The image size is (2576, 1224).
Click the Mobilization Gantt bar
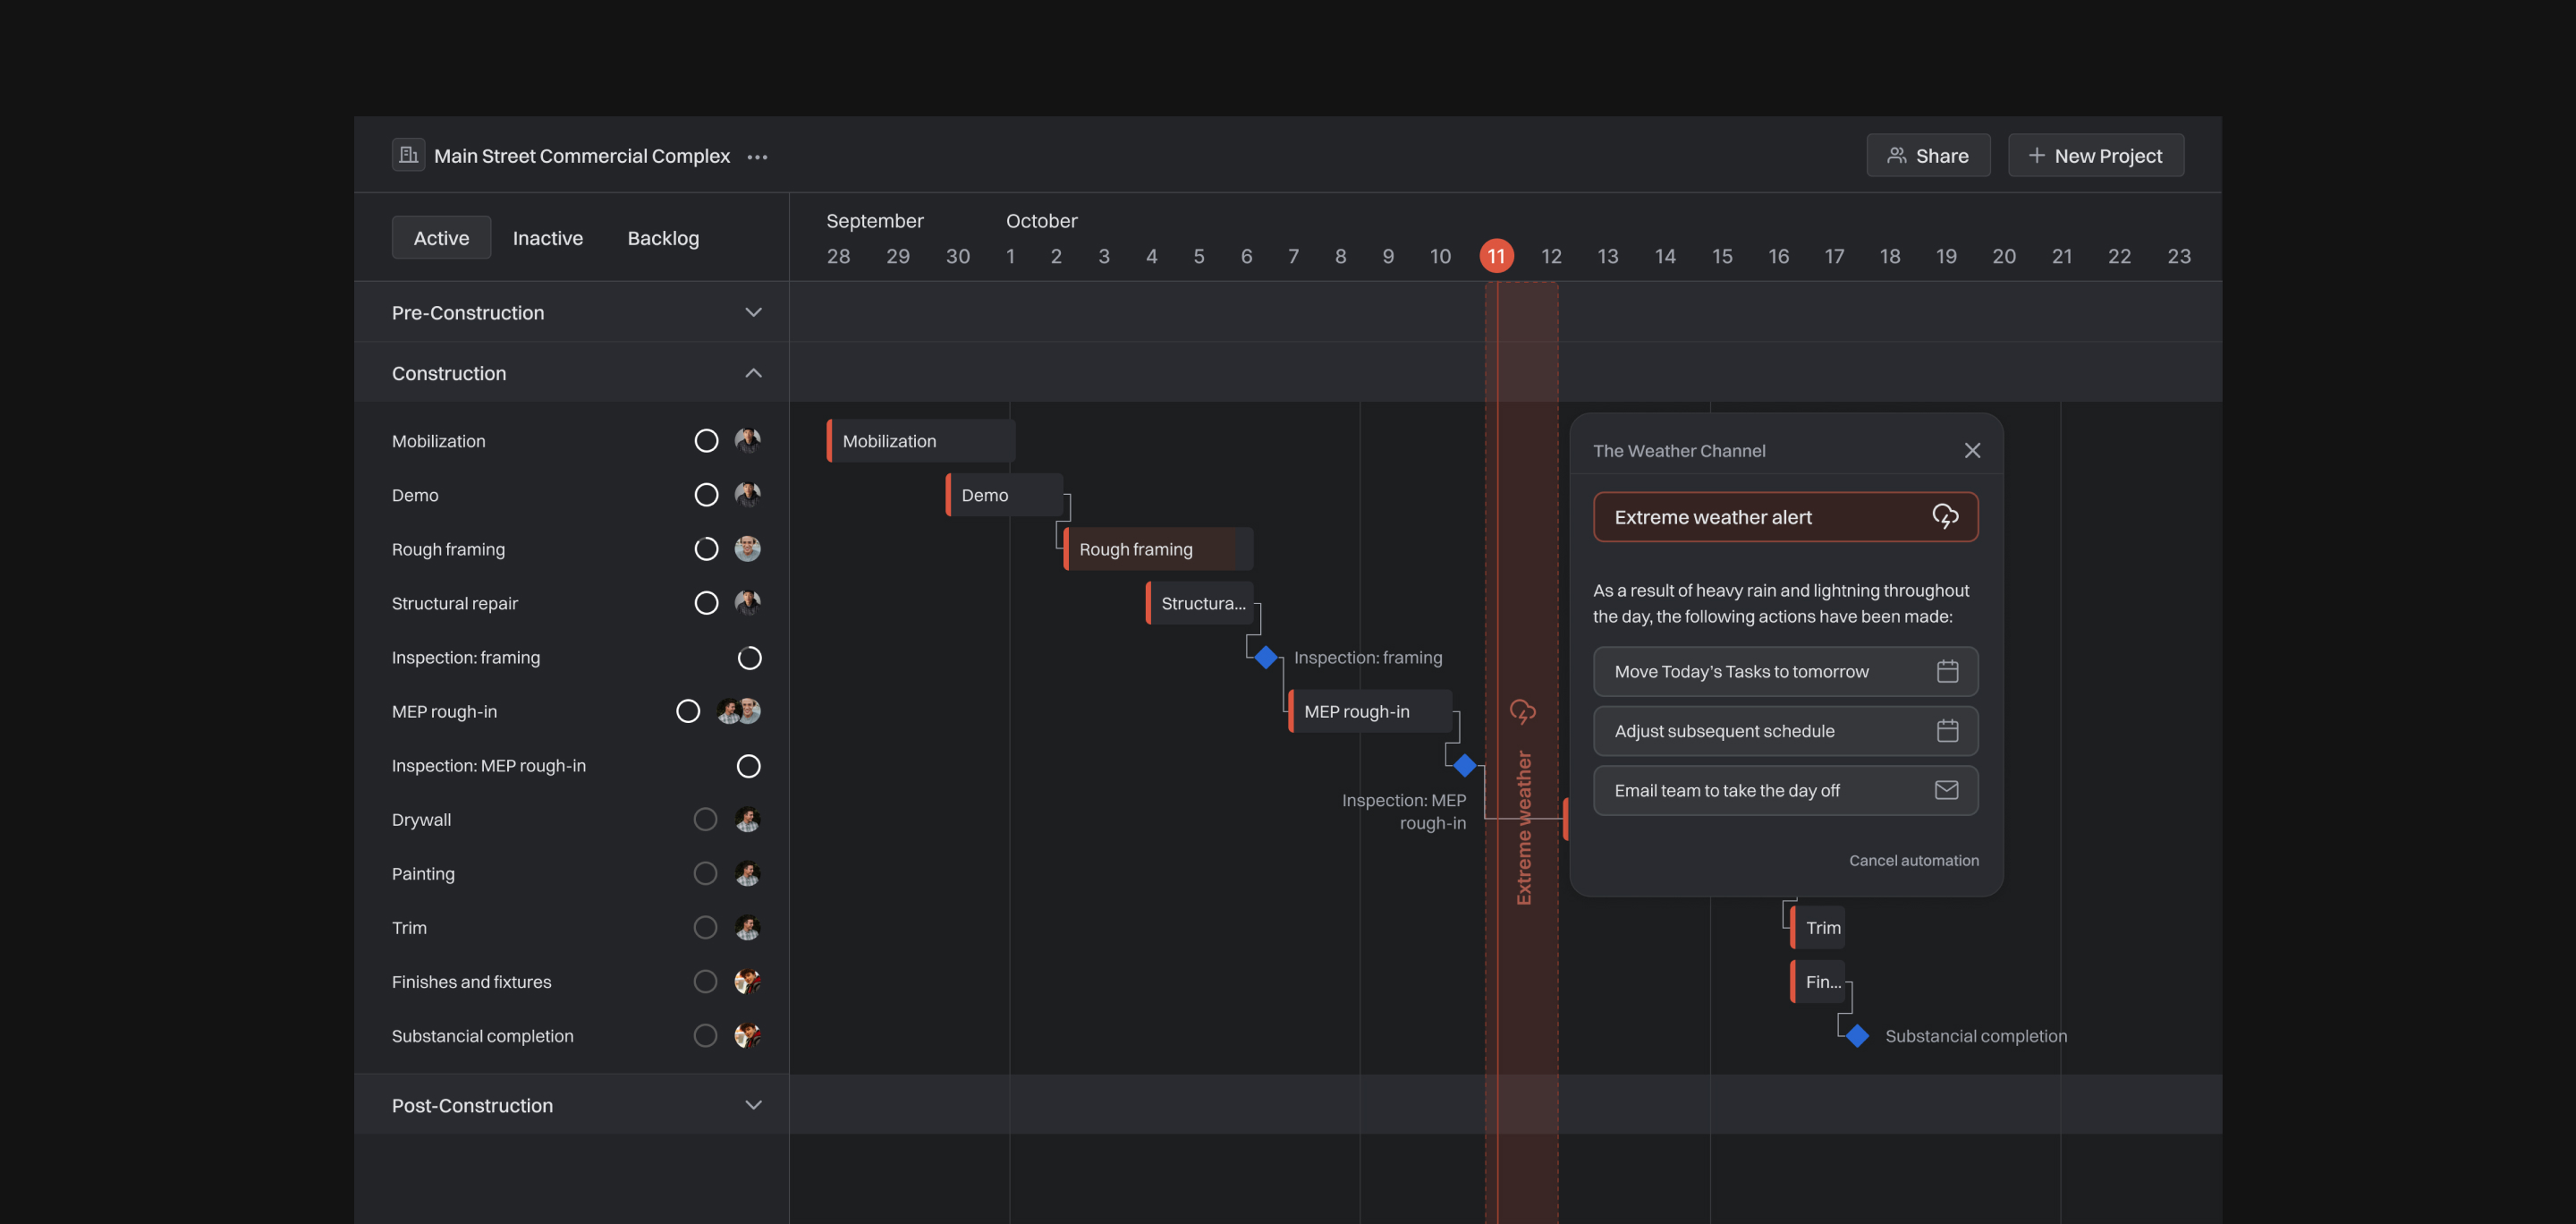coord(921,441)
